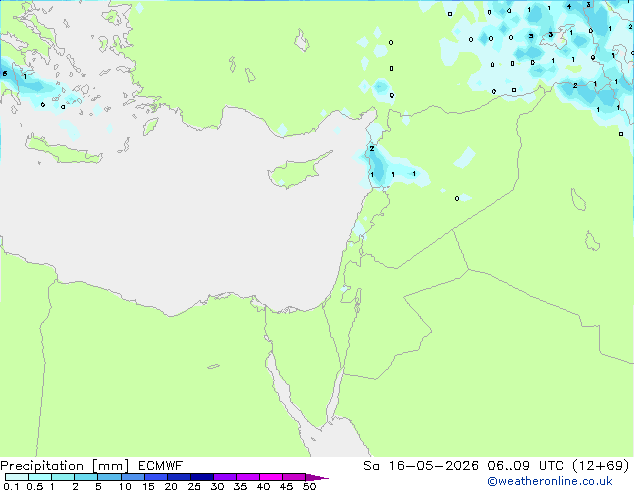Image resolution: width=634 pixels, height=490 pixels.
Task: Open the weatheronline.co.uk copyright link
Action: pyautogui.click(x=550, y=481)
